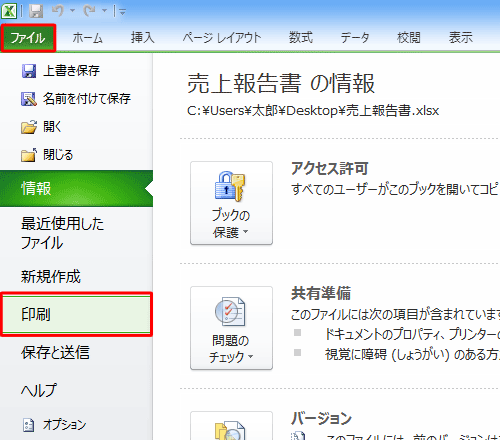Click the small document icon under バージョン
Screen dimensions: 500x440
click(298, 436)
